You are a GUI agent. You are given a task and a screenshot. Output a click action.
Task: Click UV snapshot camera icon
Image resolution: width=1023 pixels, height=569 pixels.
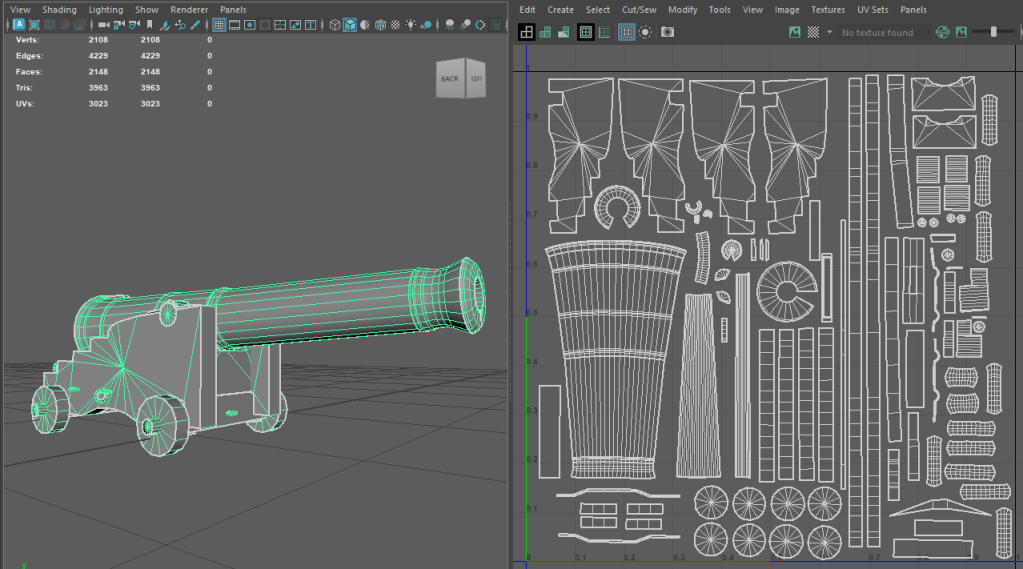(x=667, y=32)
